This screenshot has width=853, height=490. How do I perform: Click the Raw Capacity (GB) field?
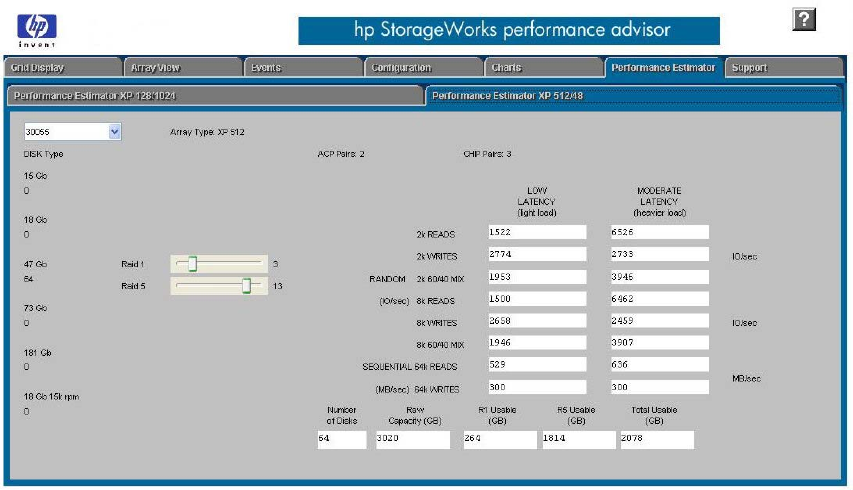413,439
